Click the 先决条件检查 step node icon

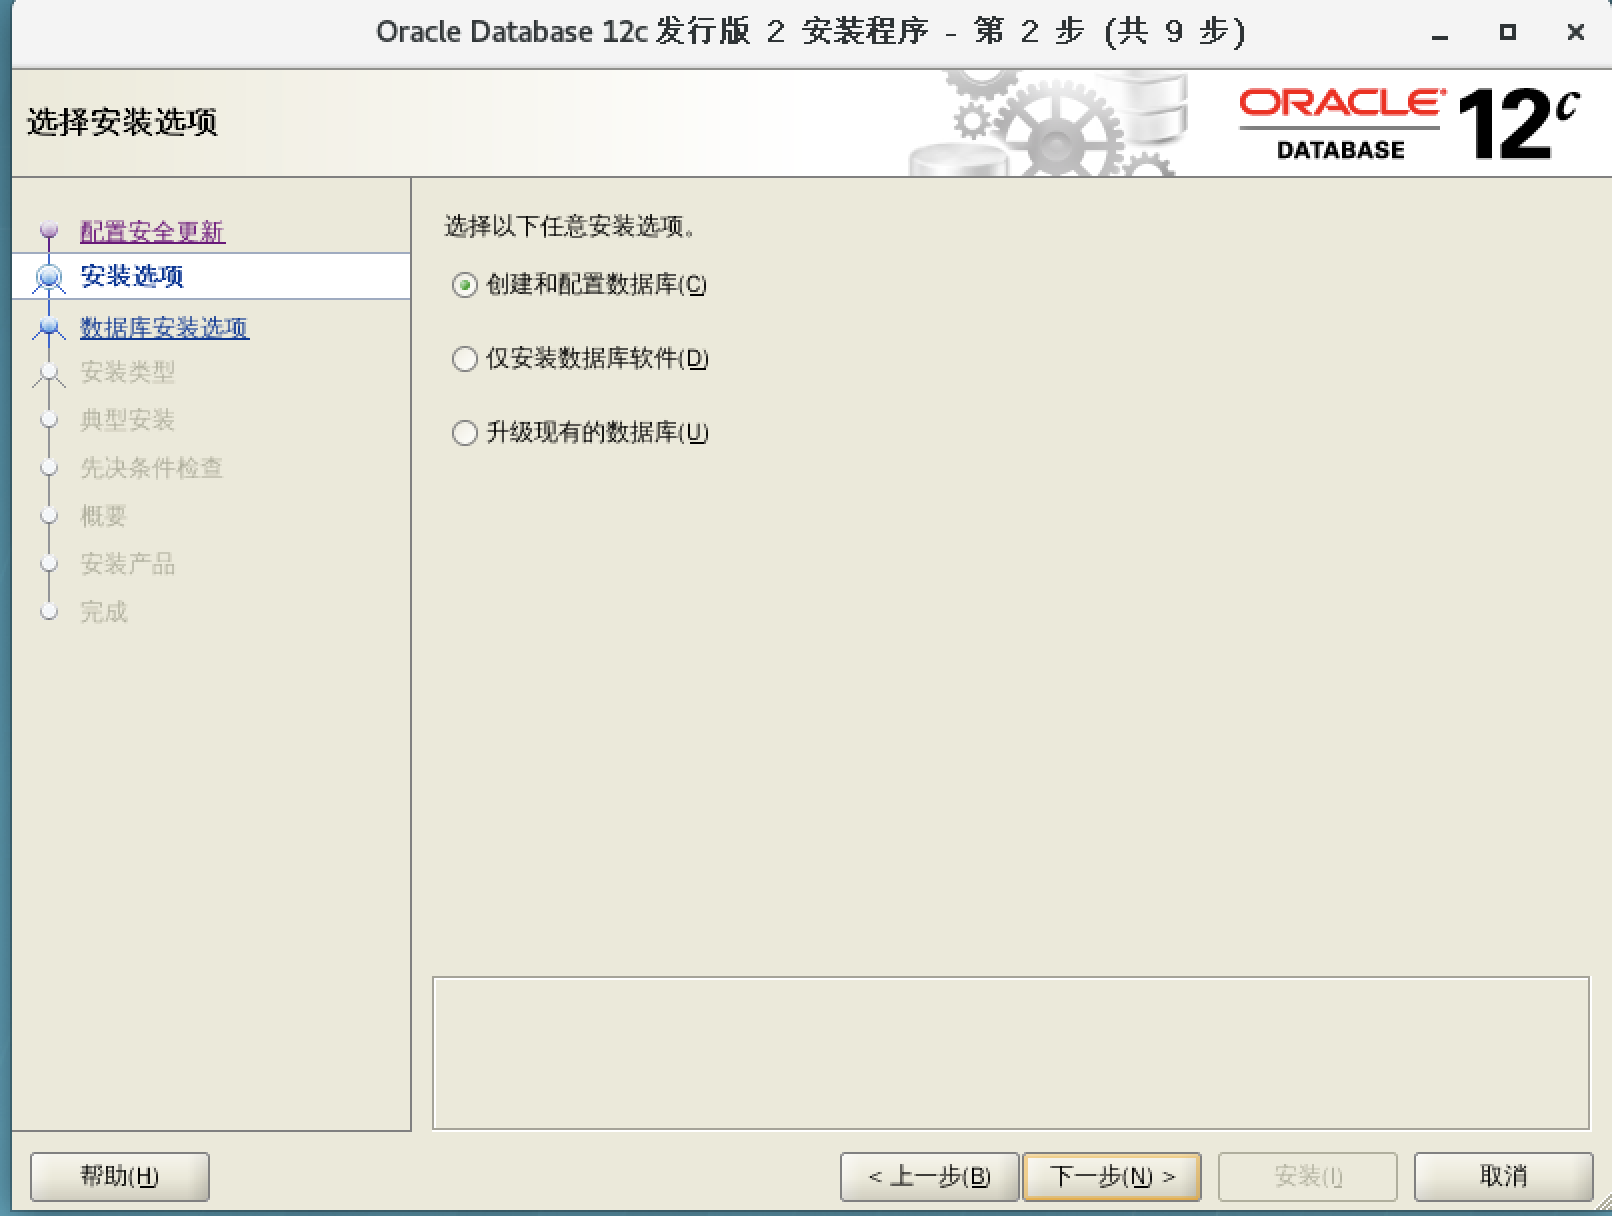tap(47, 468)
